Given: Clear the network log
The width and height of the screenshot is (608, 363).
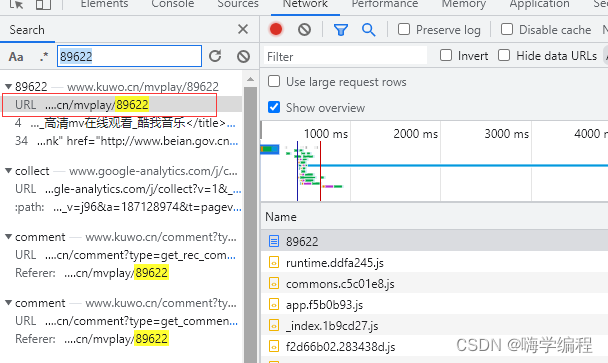Looking at the screenshot, I should [x=304, y=29].
